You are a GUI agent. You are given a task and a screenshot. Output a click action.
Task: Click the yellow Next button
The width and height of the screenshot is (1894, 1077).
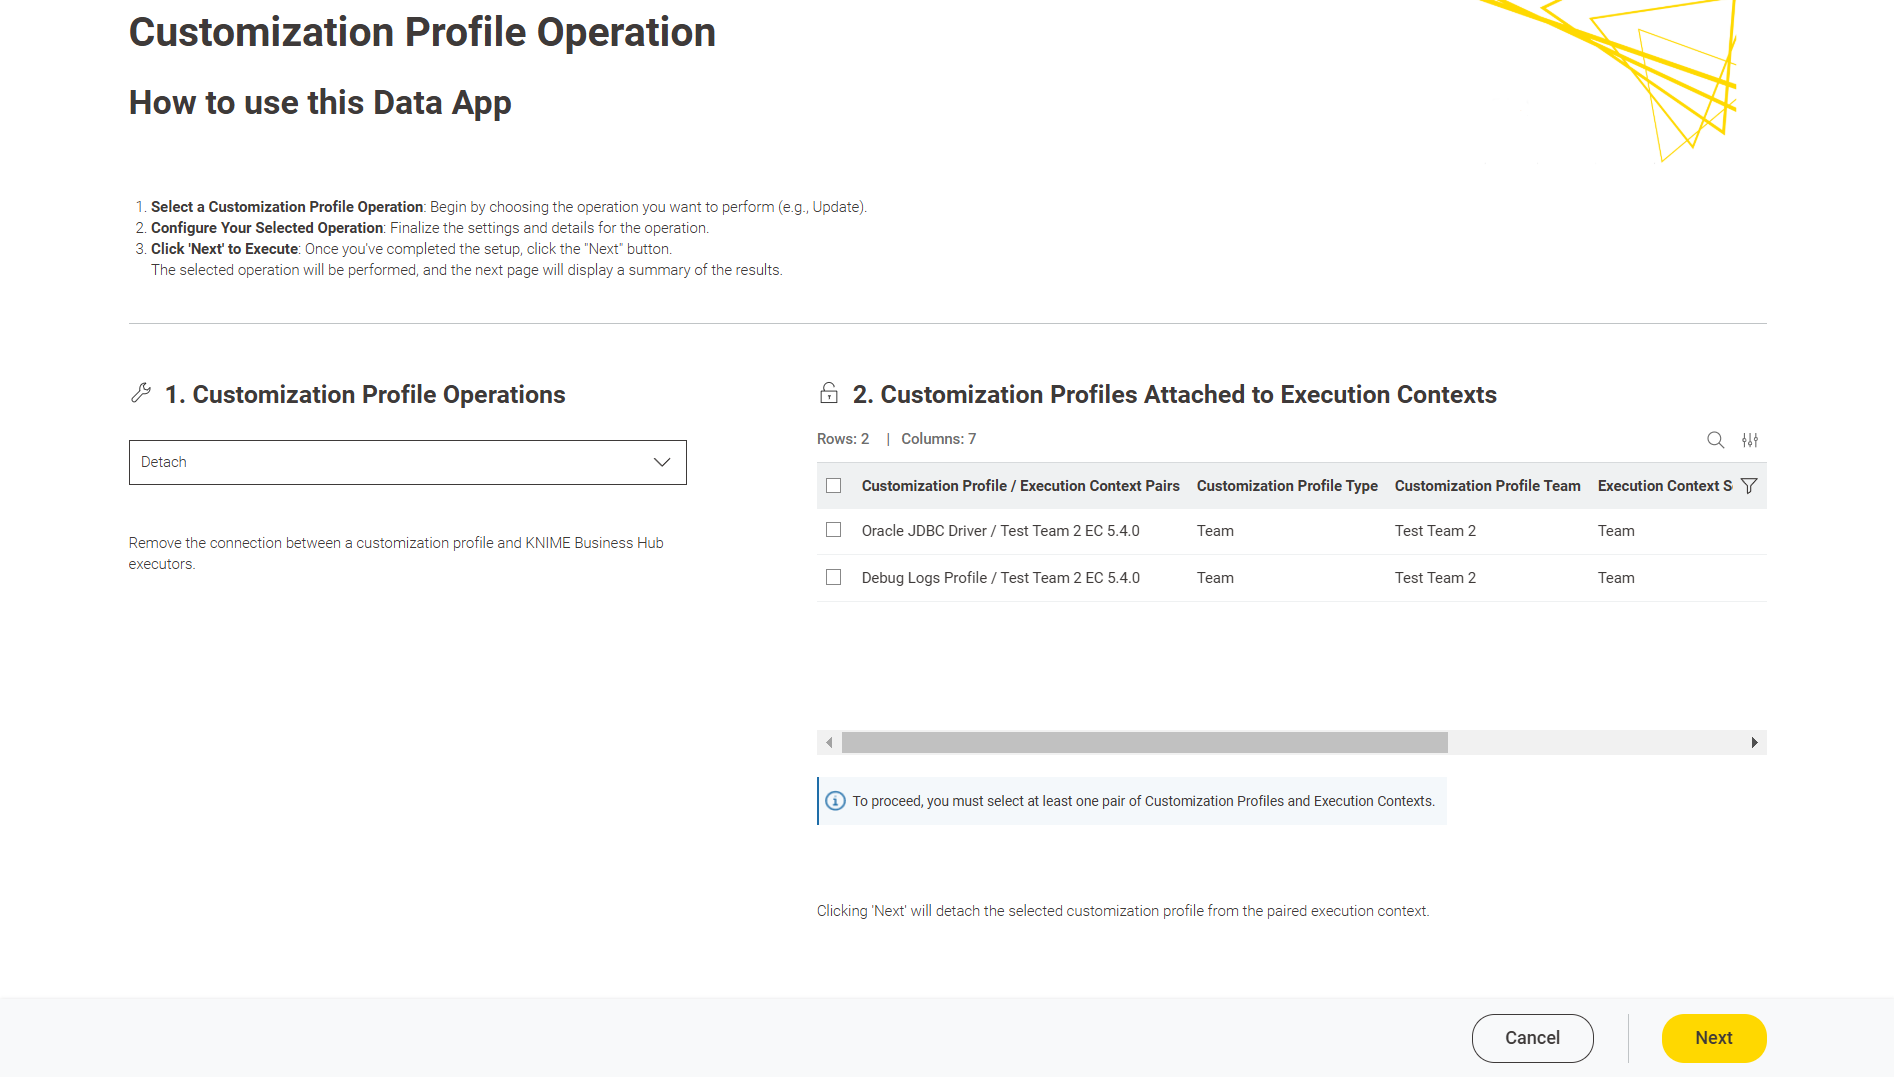pyautogui.click(x=1713, y=1038)
